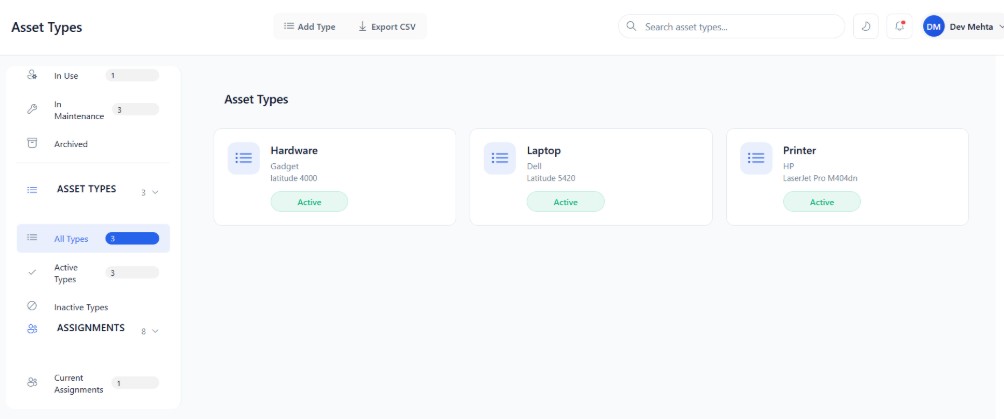Open the Laptop asset type card
The image size is (1004, 419).
coord(591,177)
